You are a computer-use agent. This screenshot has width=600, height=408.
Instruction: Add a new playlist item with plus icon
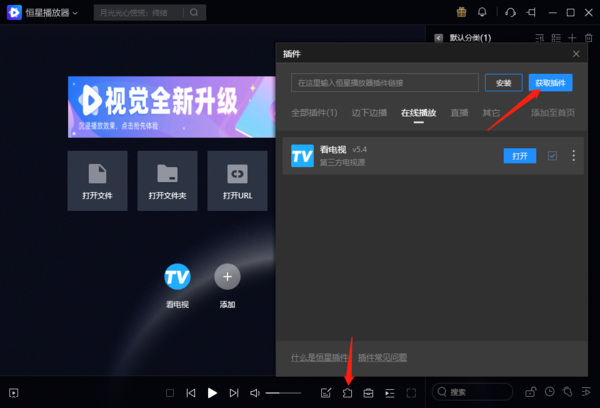coord(572,38)
